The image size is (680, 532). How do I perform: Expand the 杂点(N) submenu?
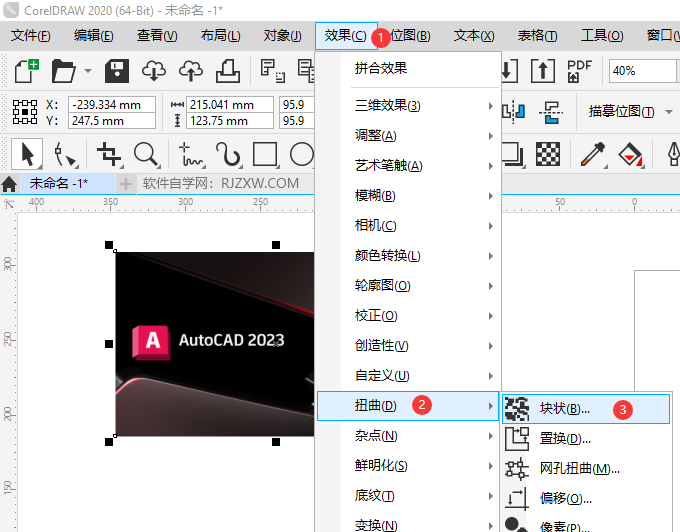408,436
